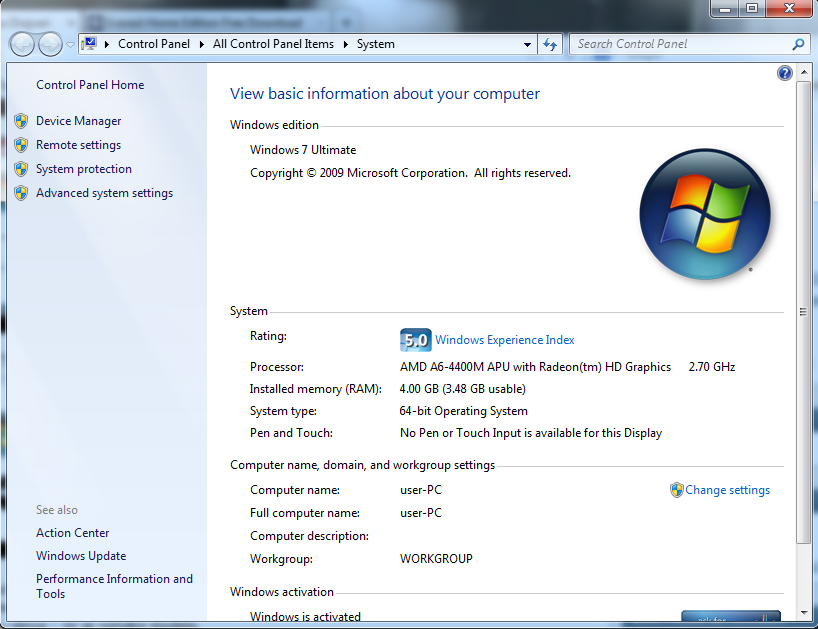Expand arrow before Control Panel breadcrumb
Screen dimensions: 818x629
coord(107,44)
